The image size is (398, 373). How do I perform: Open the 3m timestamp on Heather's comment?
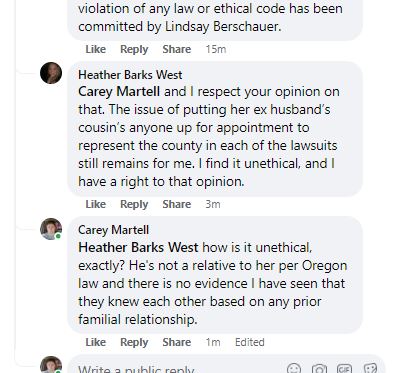coord(213,204)
